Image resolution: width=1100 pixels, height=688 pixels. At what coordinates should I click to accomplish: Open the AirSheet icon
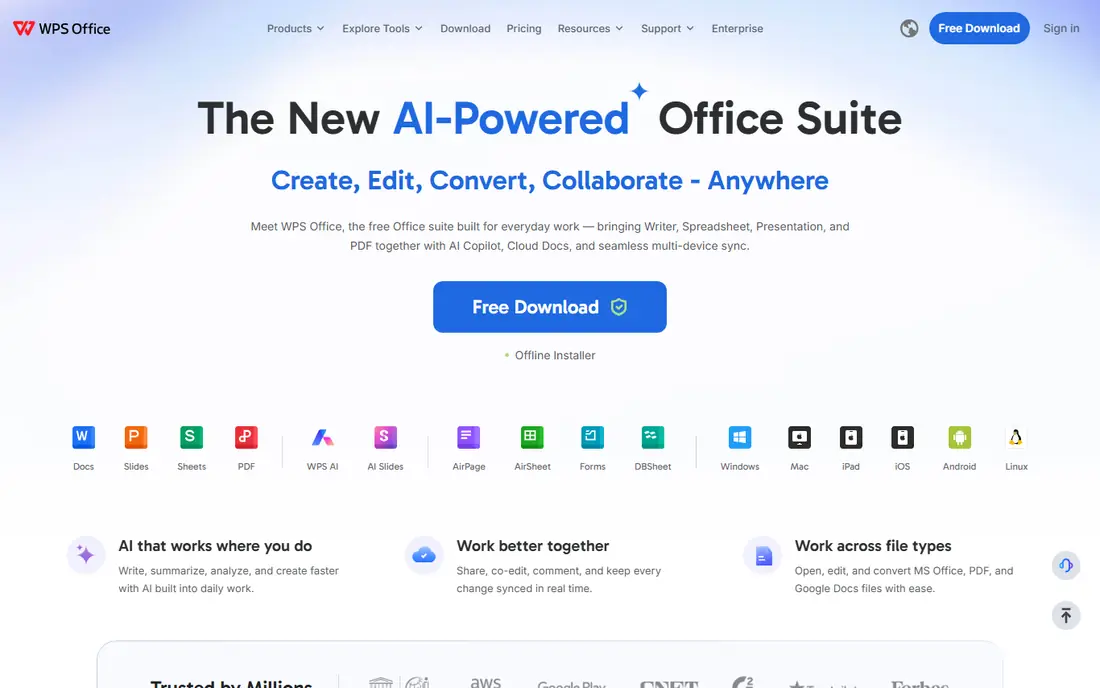pos(532,438)
